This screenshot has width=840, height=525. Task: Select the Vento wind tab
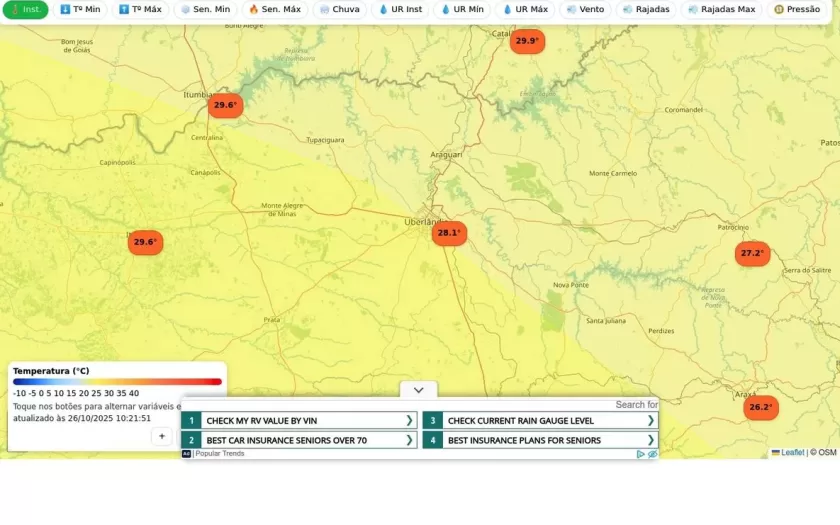(585, 9)
